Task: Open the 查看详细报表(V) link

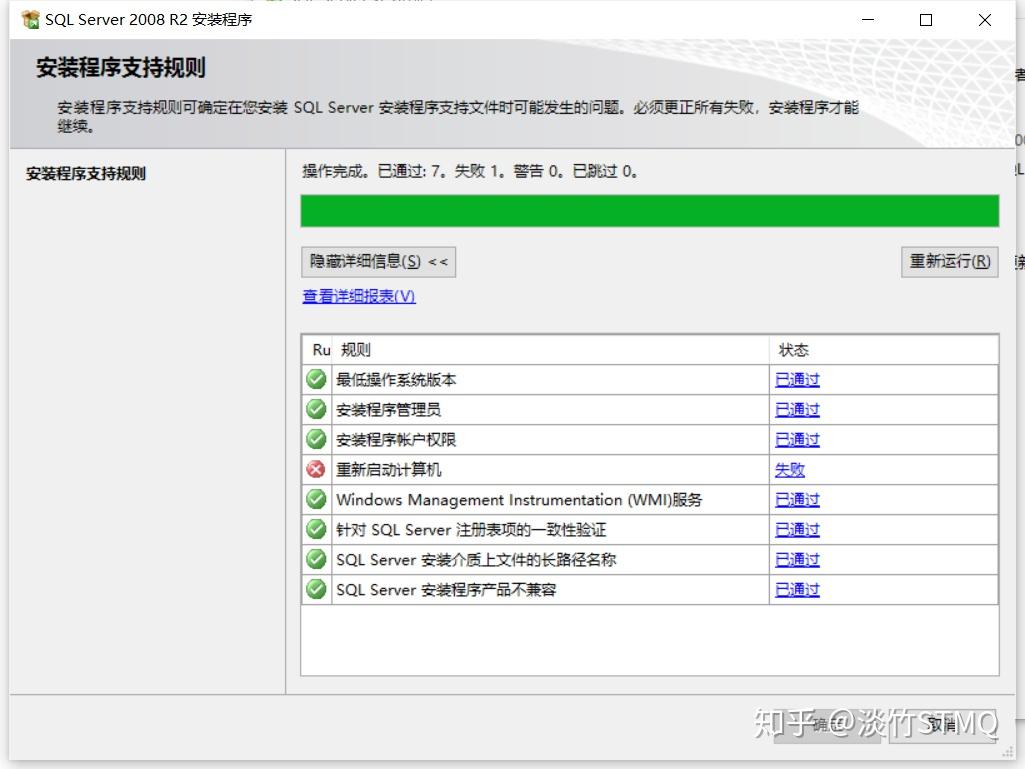Action: tap(359, 296)
